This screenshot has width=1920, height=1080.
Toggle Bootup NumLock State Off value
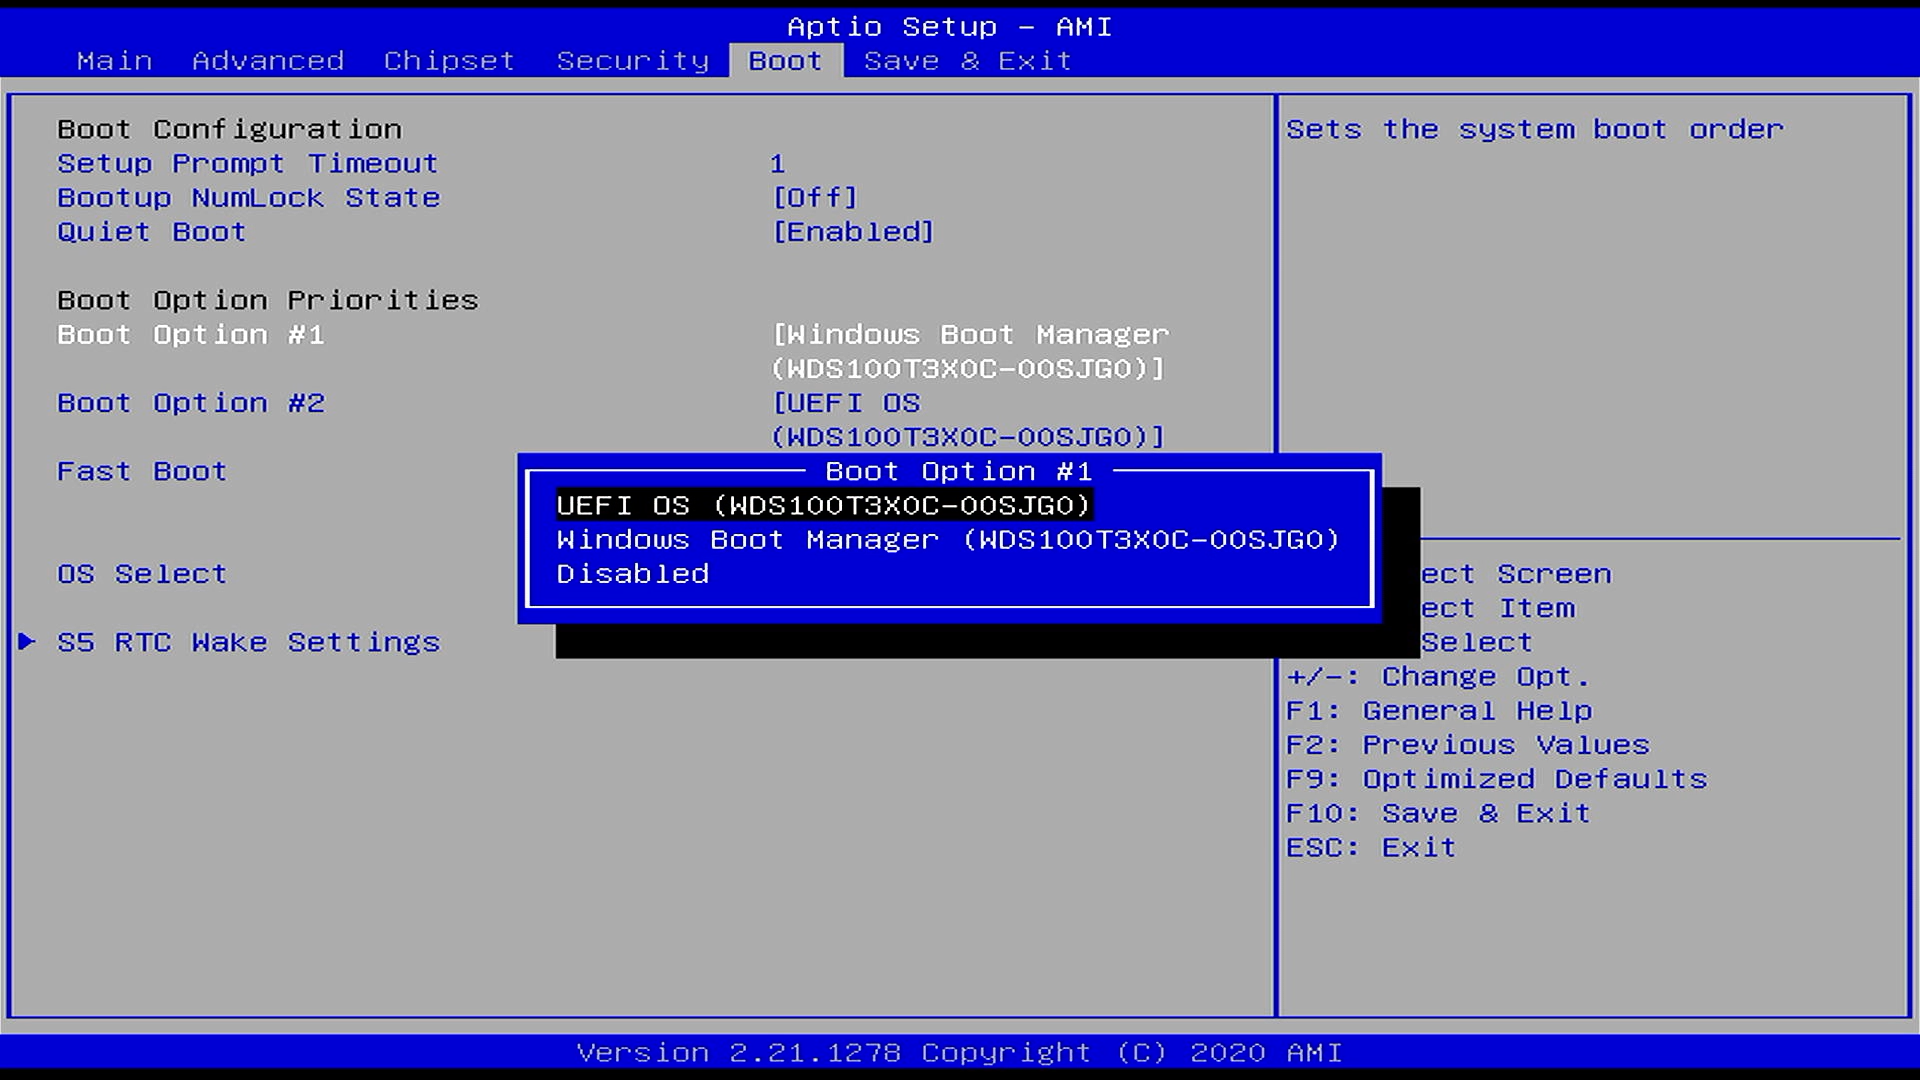815,198
